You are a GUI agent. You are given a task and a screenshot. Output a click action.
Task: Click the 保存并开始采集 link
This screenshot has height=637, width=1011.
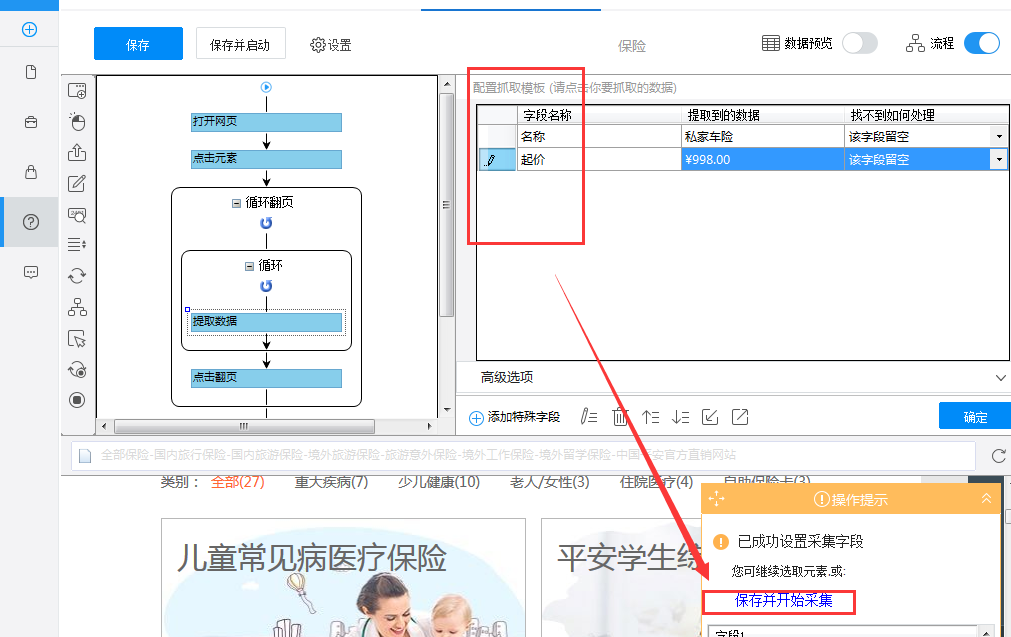click(x=783, y=600)
